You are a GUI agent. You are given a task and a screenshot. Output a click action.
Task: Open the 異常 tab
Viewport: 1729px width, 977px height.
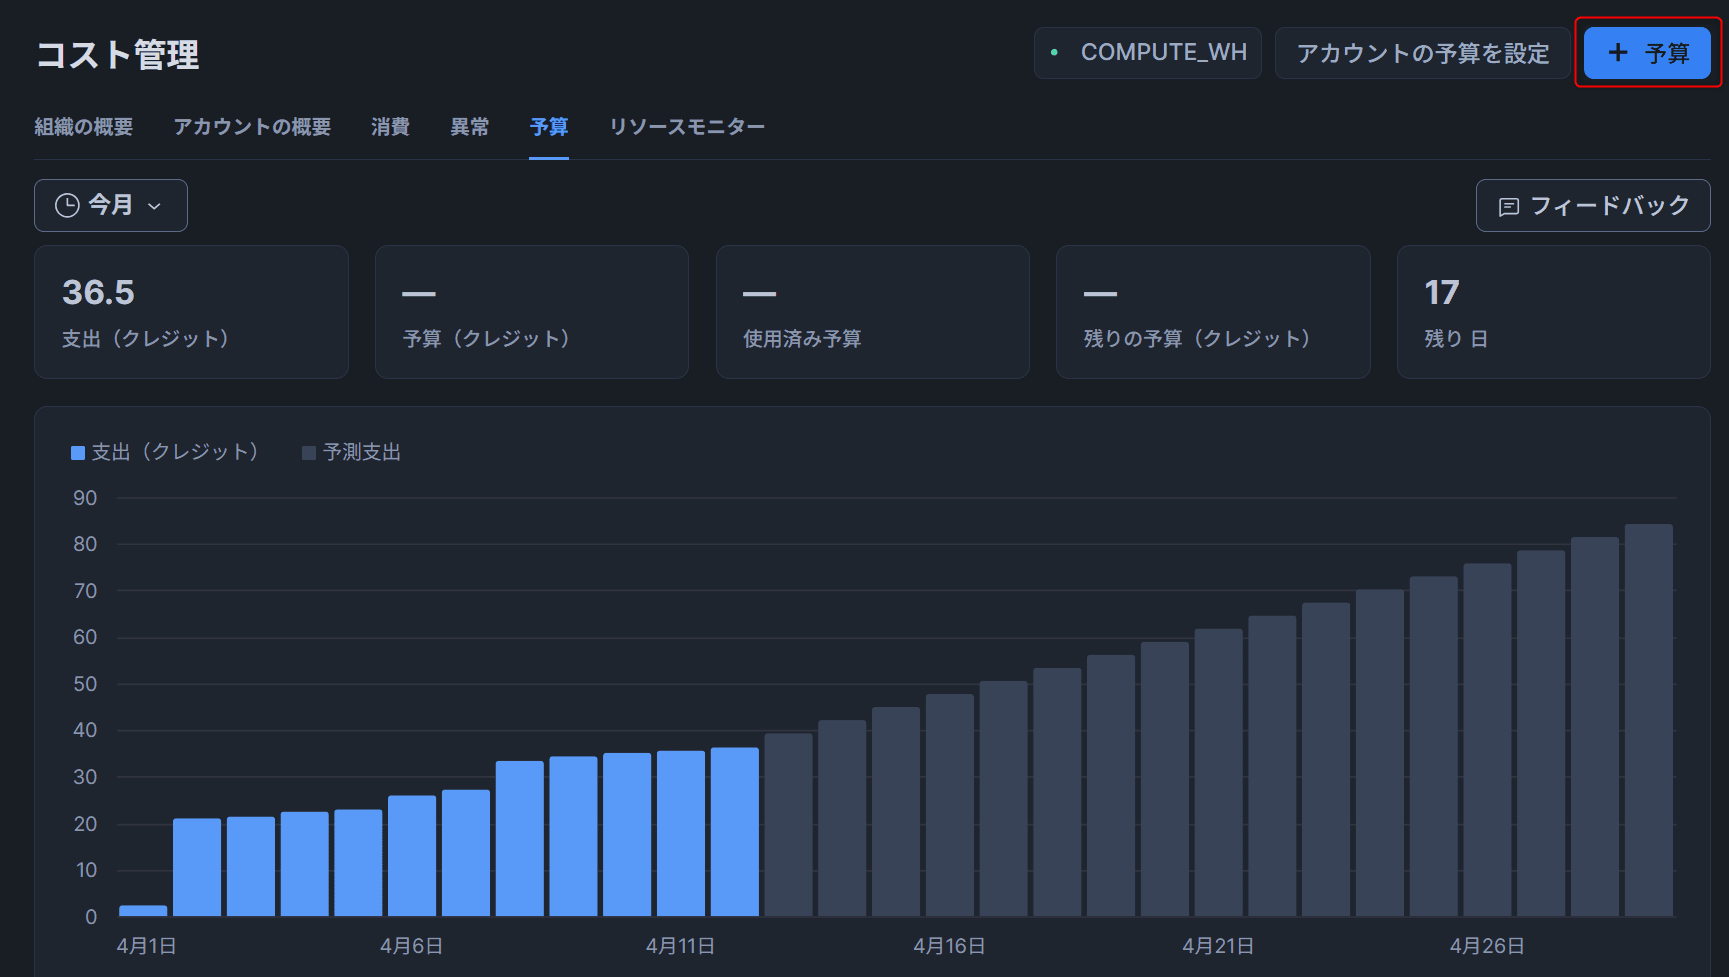pyautogui.click(x=469, y=127)
